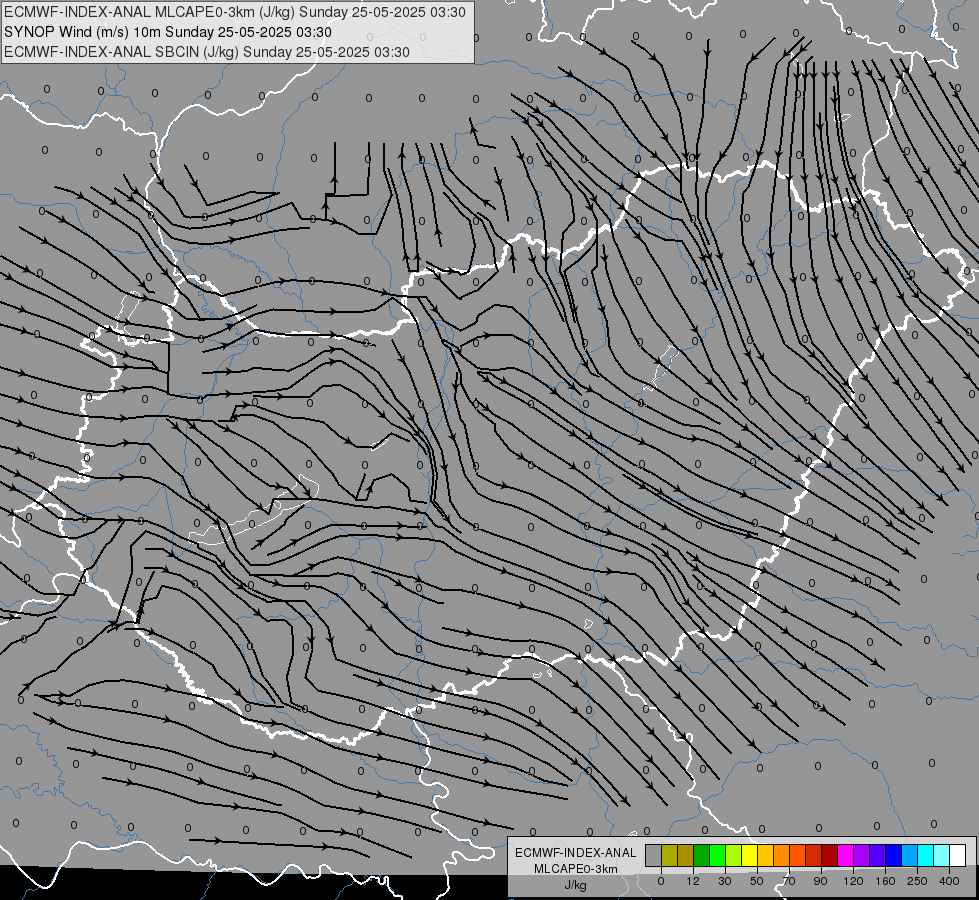The height and width of the screenshot is (900, 979).
Task: Click the gray legend swatch
Action: point(654,855)
